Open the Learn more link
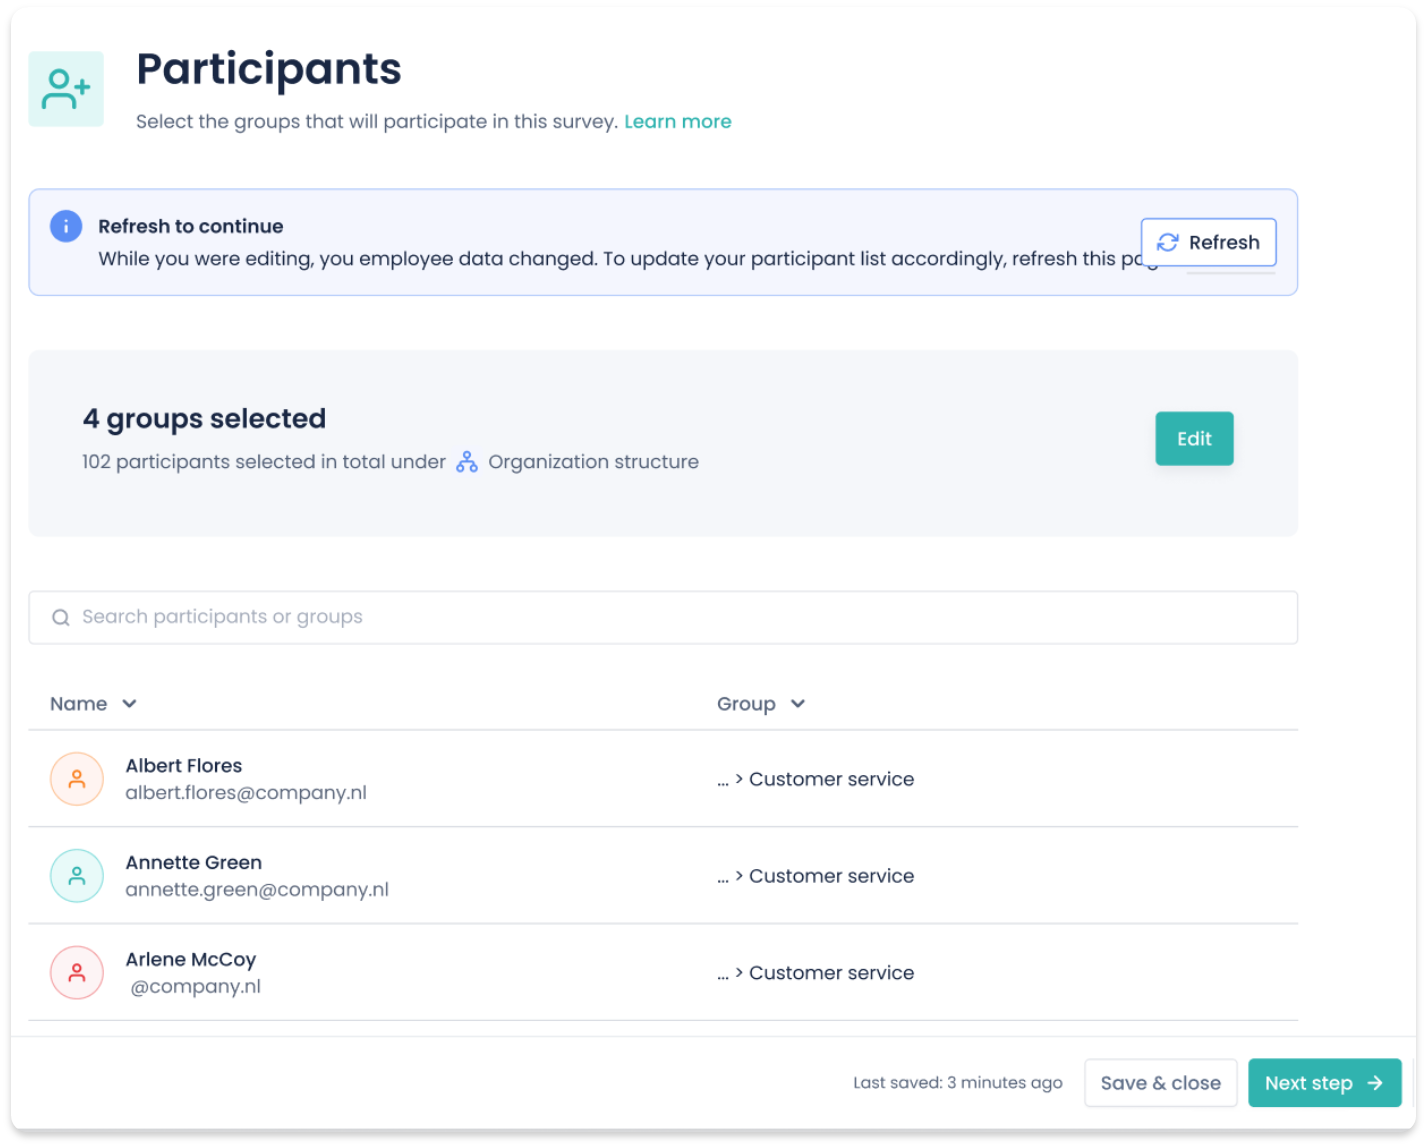This screenshot has height=1147, width=1427. 677,122
